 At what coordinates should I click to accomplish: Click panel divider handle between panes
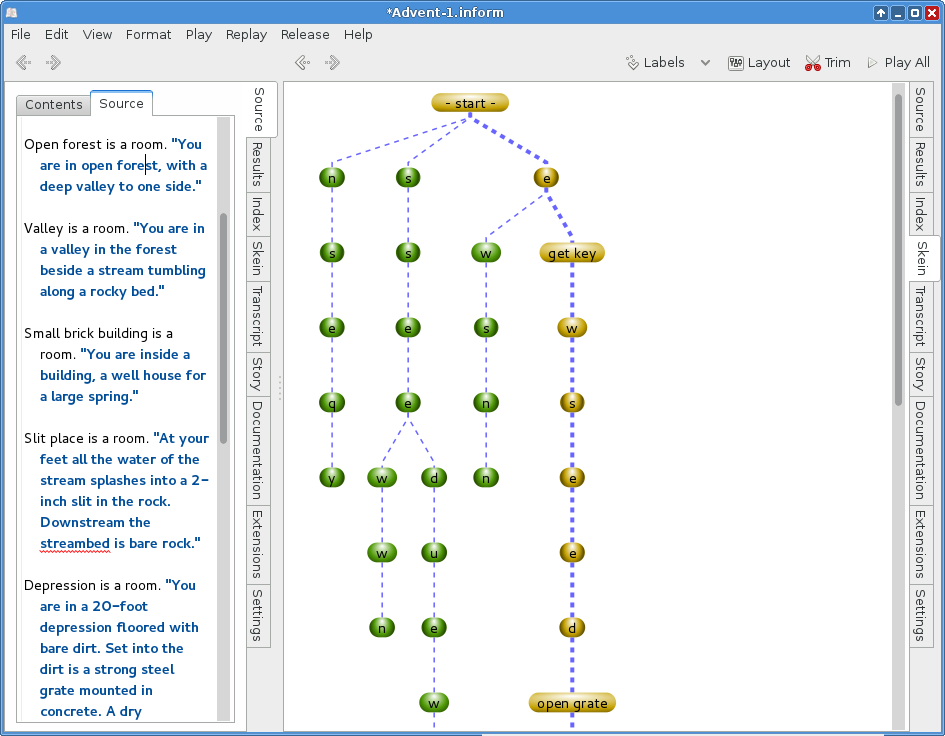tap(280, 388)
